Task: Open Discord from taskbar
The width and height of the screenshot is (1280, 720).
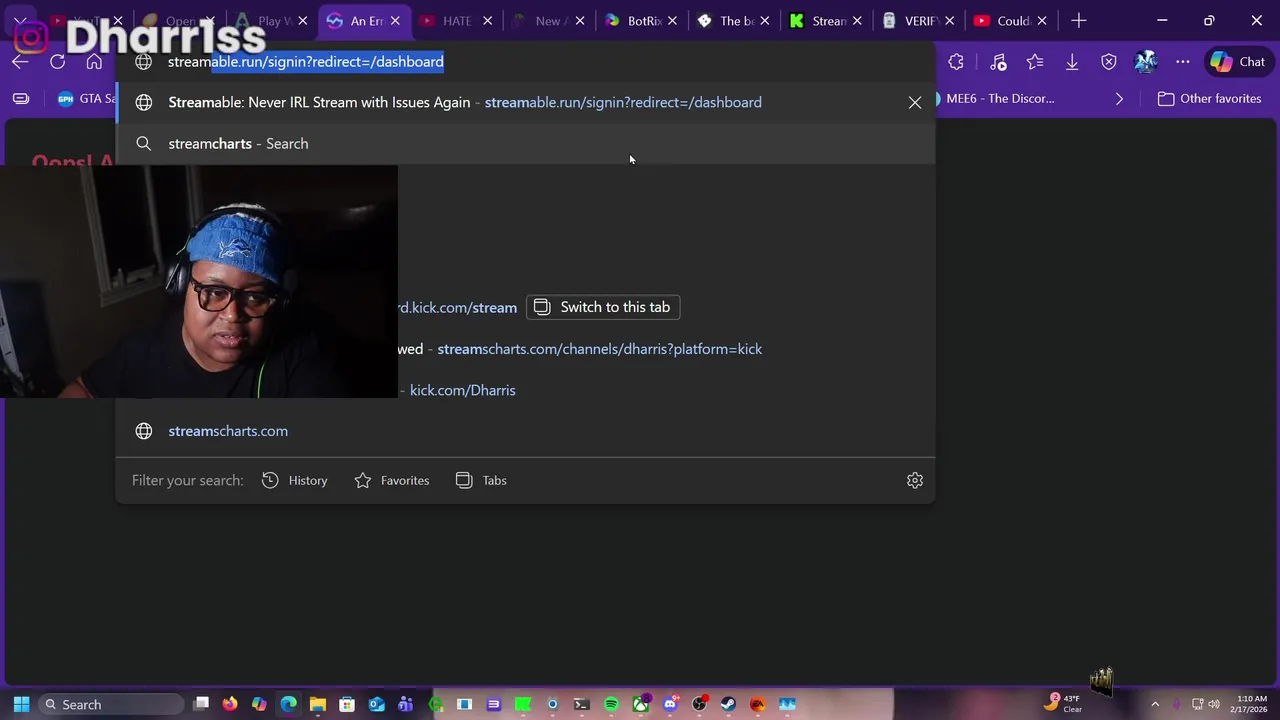Action: (670, 704)
